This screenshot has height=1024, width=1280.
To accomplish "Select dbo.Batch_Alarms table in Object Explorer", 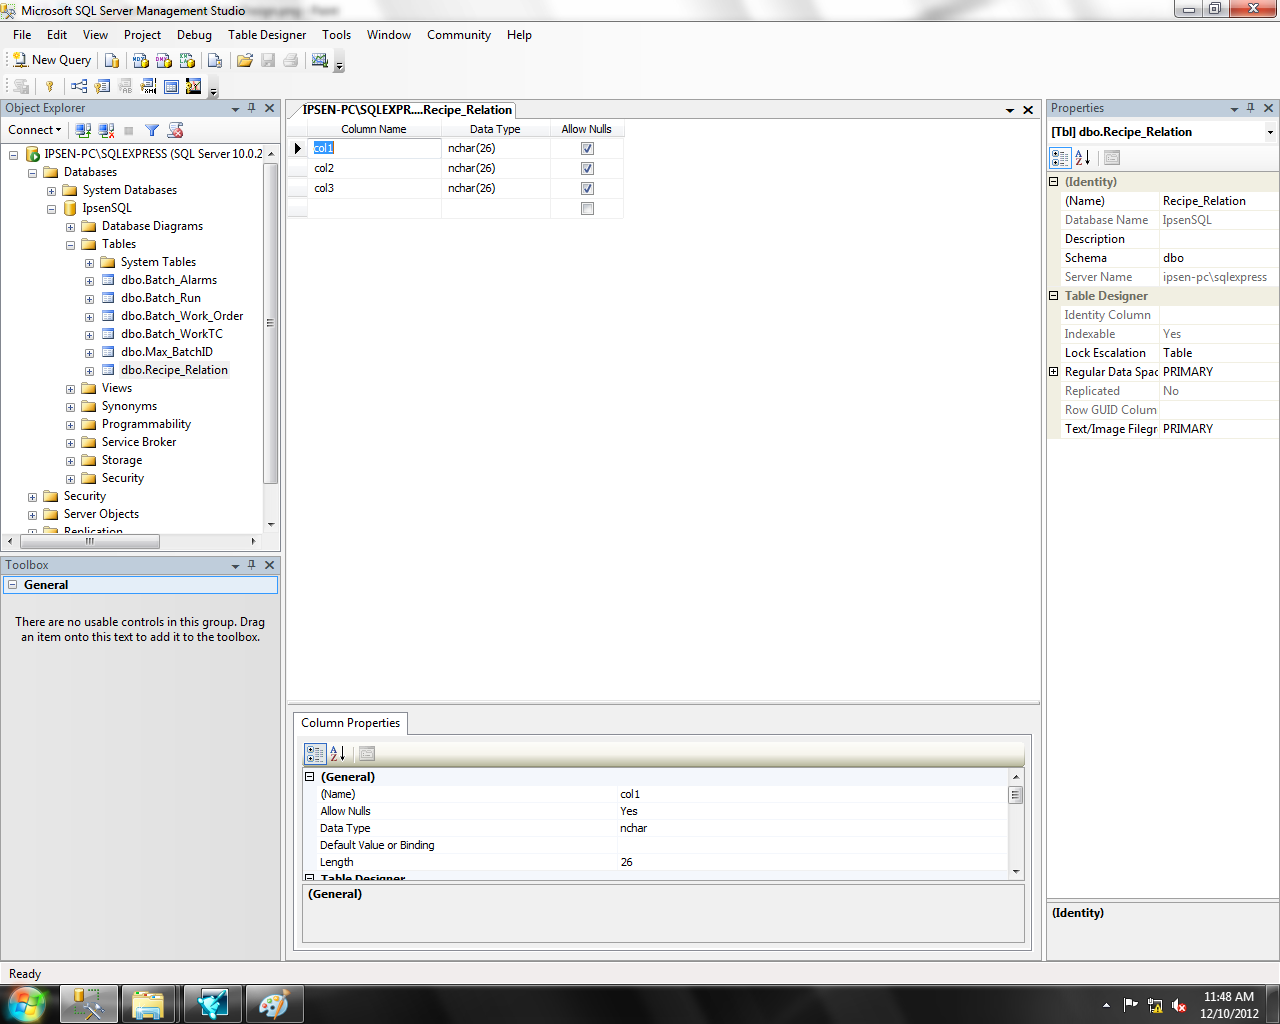I will [168, 280].
